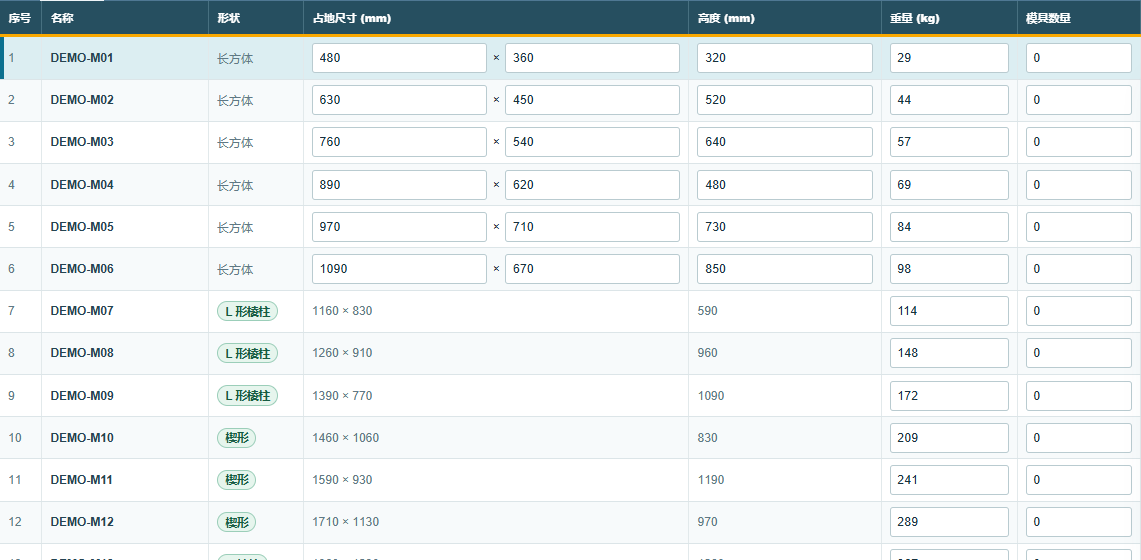Click the DEMO-M03 weight field 57

pos(949,143)
